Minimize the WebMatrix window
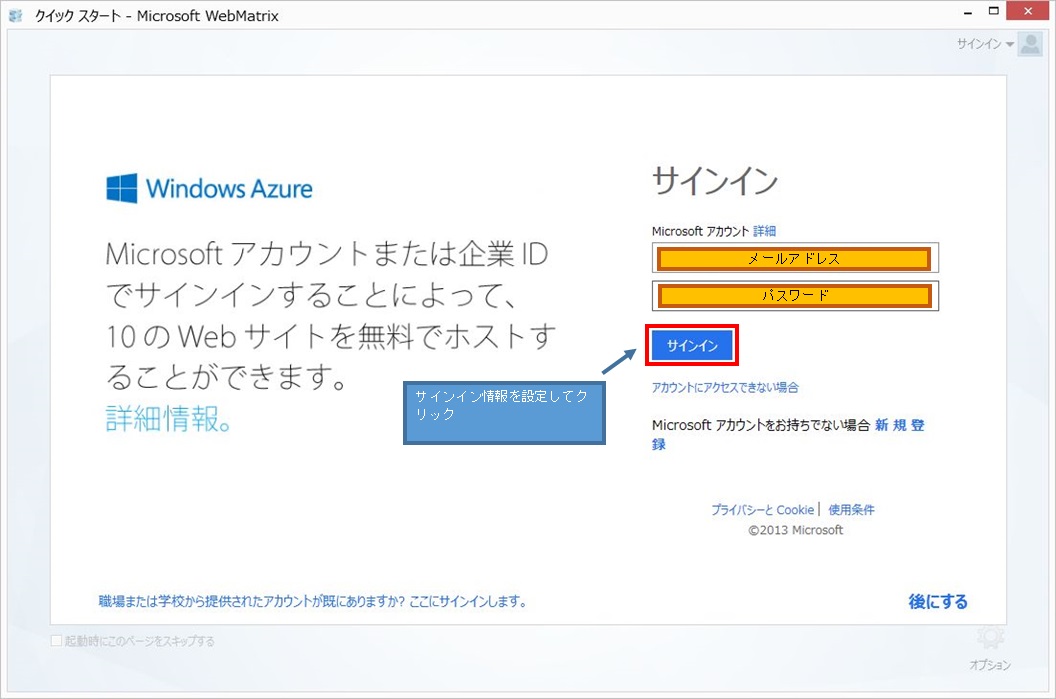Screen dimensions: 1056x699 968,11
